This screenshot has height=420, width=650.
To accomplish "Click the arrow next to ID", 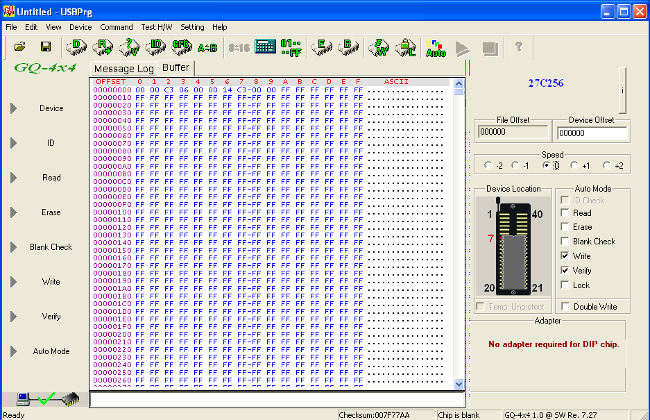I will [14, 143].
